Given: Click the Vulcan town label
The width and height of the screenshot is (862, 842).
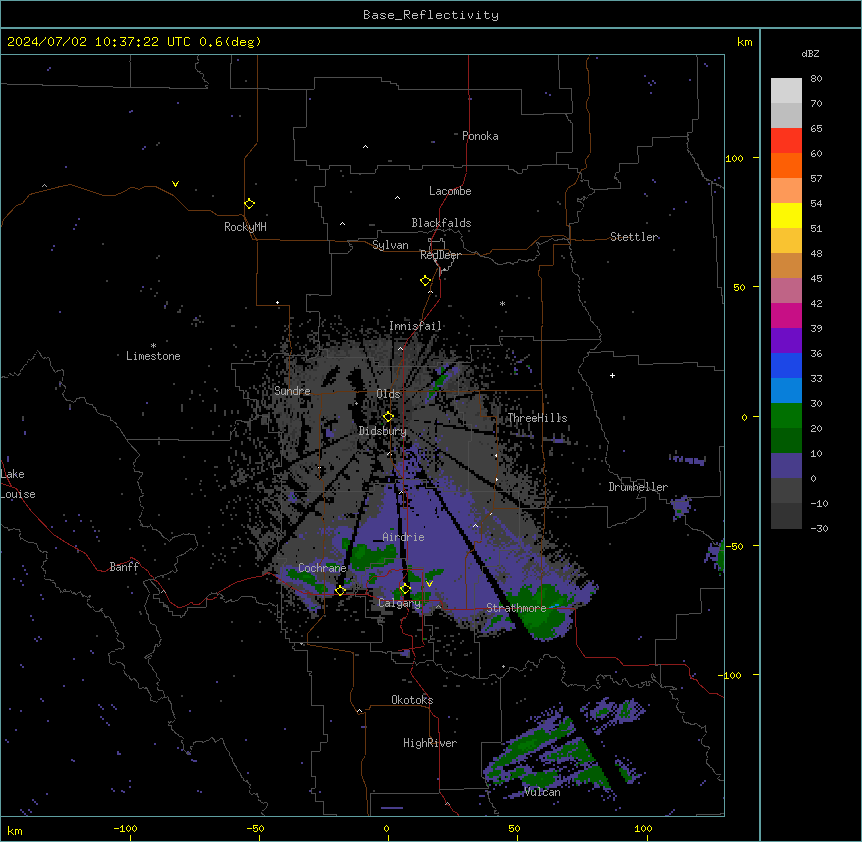Looking at the screenshot, I should click(542, 792).
